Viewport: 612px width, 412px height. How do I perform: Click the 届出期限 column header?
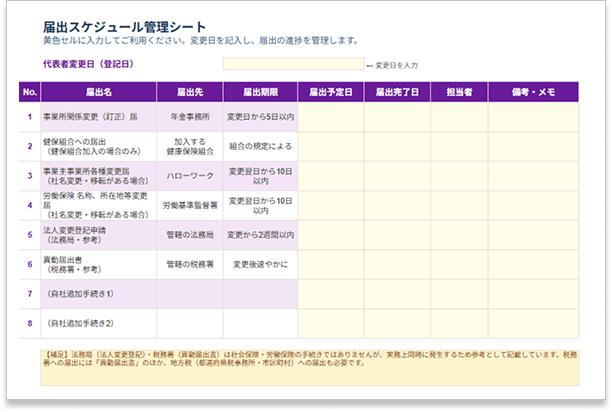(260, 92)
